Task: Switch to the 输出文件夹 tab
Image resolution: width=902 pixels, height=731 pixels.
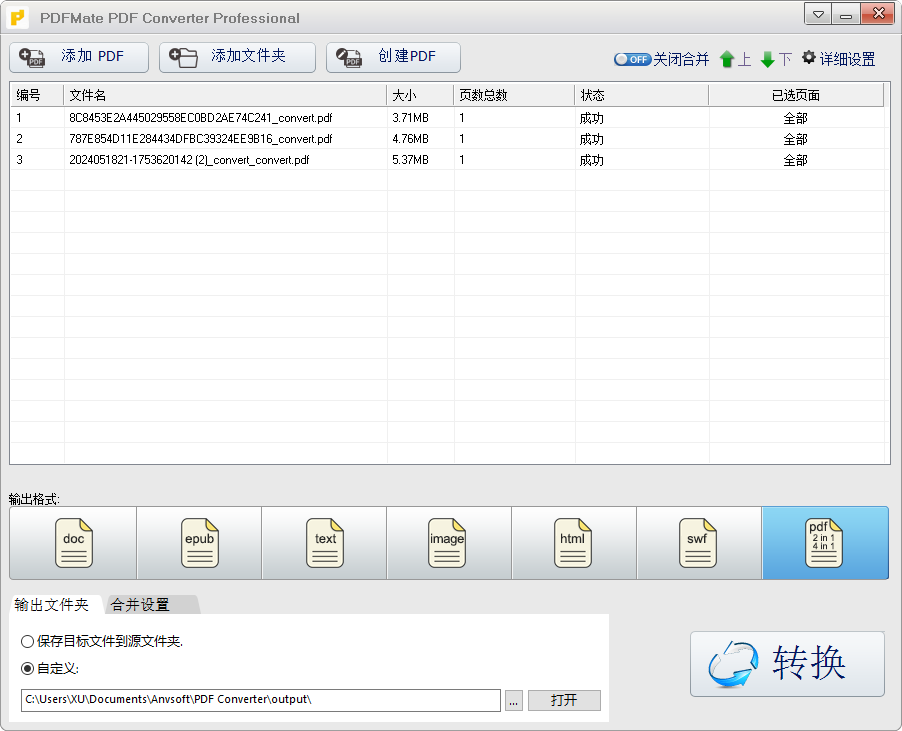Action: point(48,604)
